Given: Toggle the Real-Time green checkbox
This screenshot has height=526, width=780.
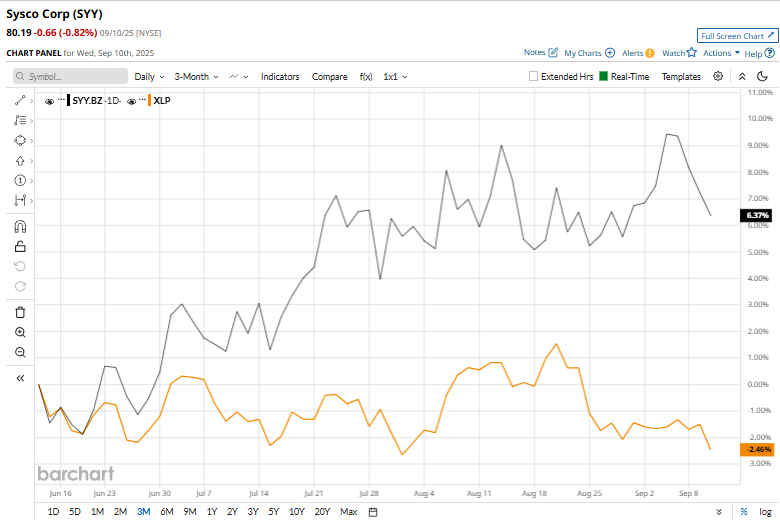Looking at the screenshot, I should coord(603,76).
